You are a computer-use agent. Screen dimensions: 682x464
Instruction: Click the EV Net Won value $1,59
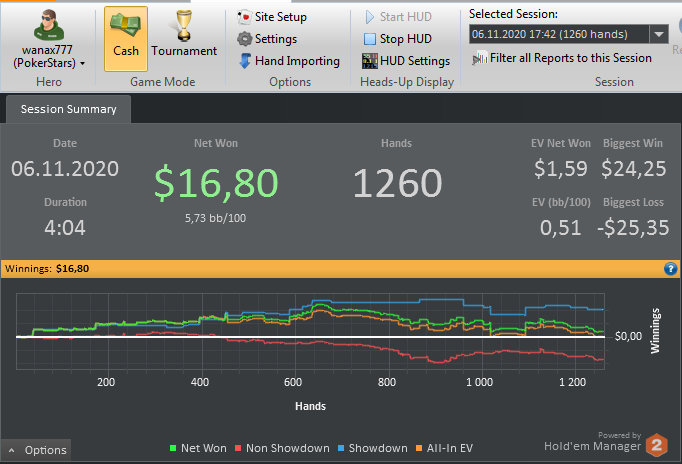[561, 169]
